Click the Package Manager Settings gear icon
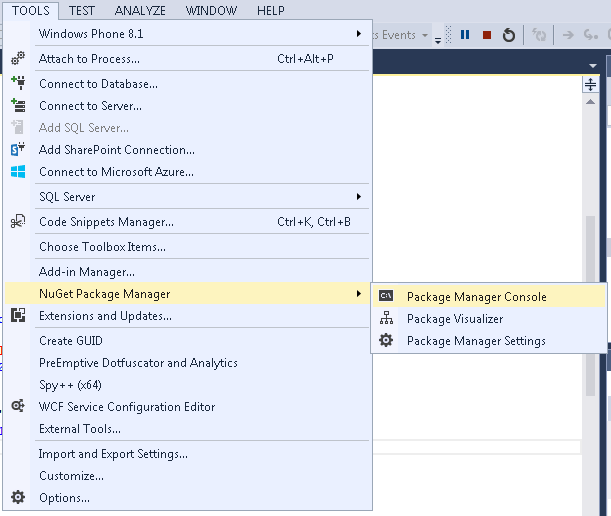This screenshot has height=516, width=611. 386,340
